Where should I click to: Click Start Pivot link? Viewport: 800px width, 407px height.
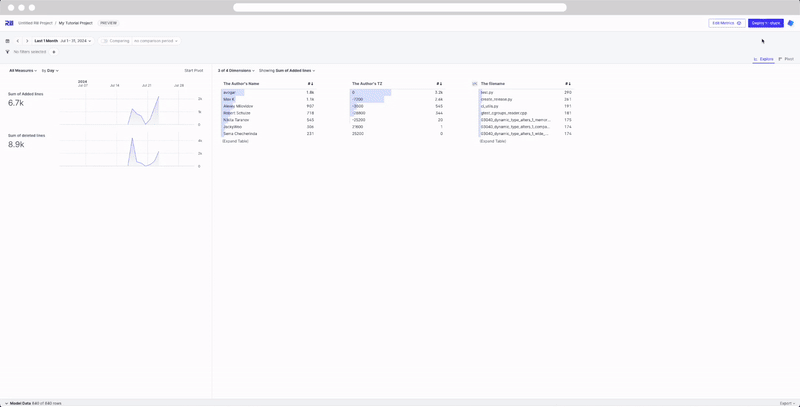tap(193, 71)
